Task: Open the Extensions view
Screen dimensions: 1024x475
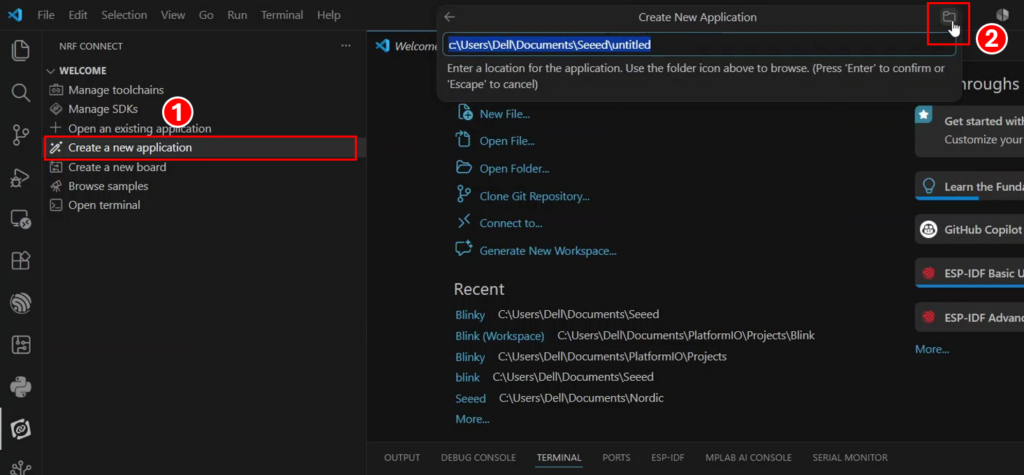Action: pos(21,261)
